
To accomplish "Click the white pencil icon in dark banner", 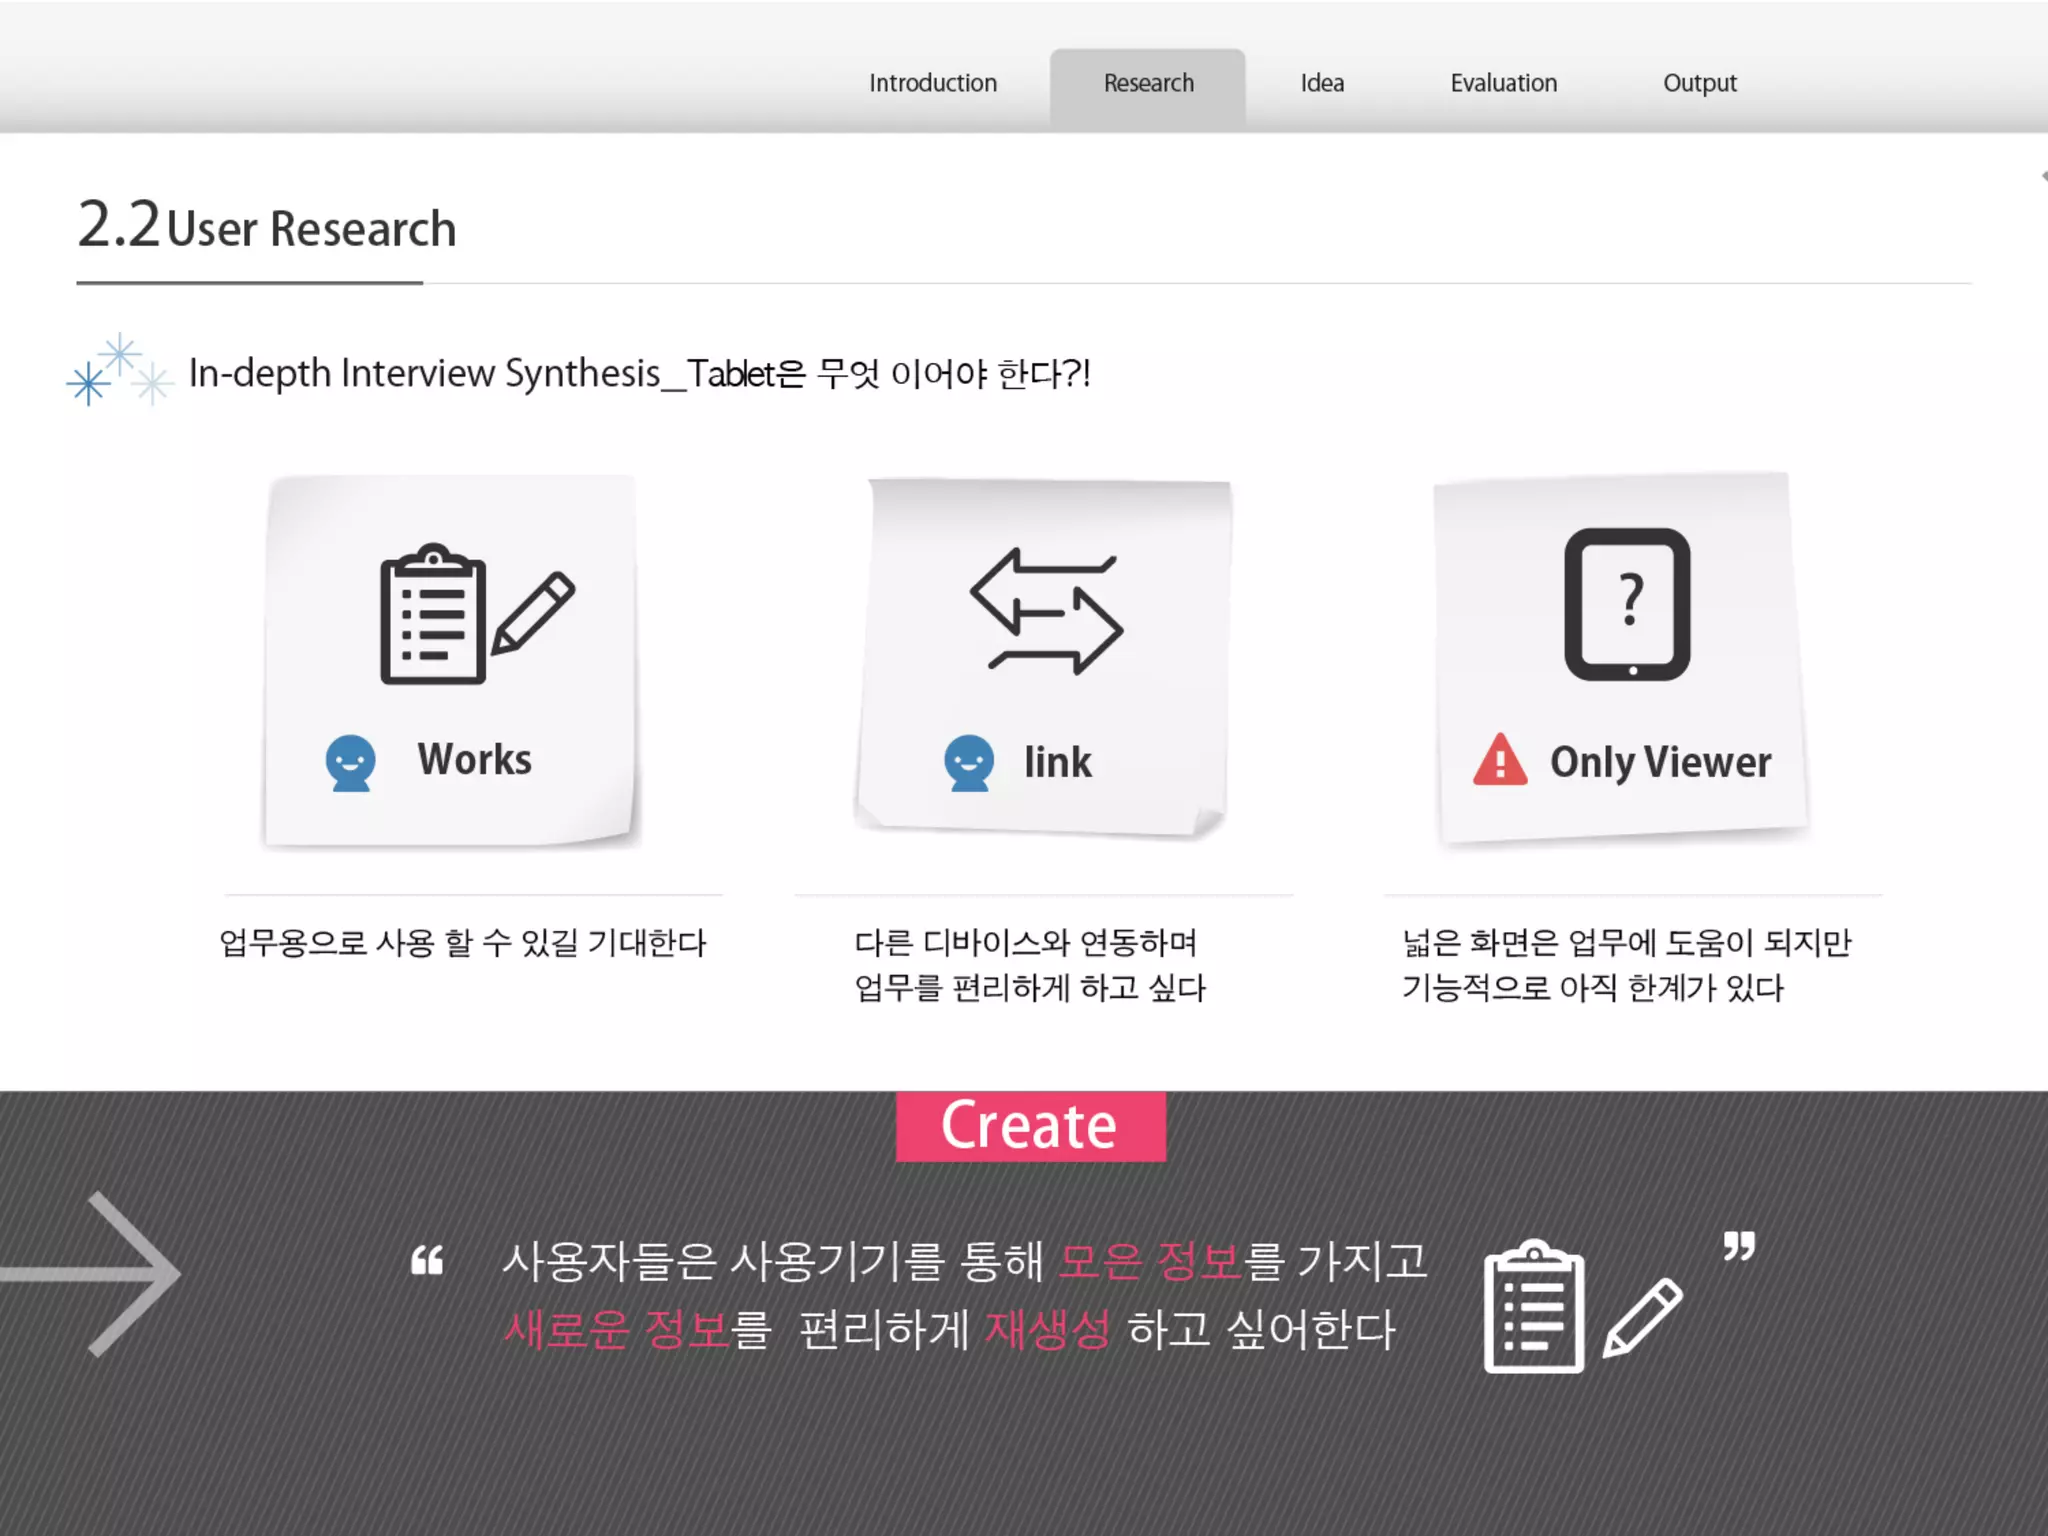I will click(x=1643, y=1317).
